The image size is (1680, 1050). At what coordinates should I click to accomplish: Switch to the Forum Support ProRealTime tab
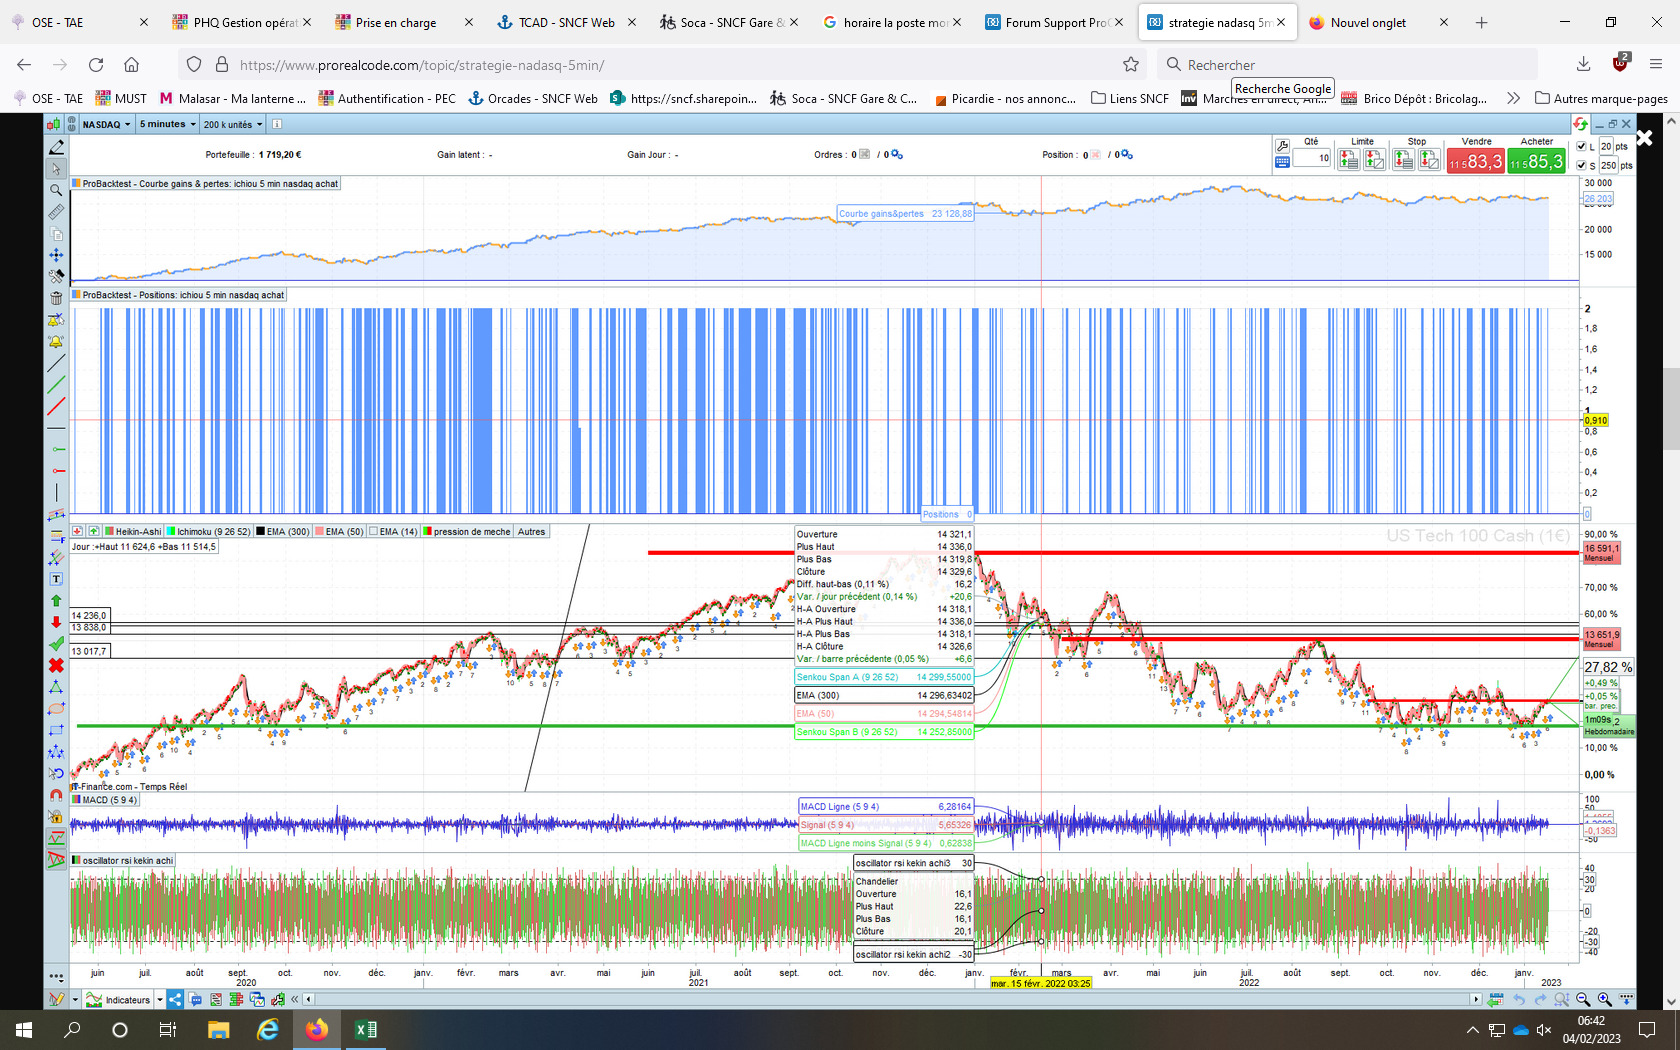pyautogui.click(x=1055, y=22)
